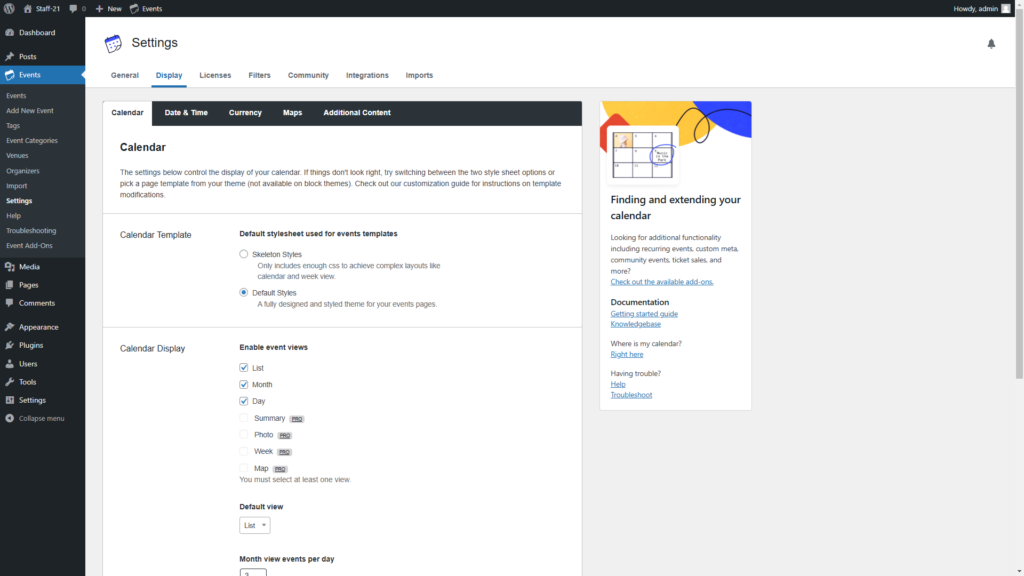This screenshot has height=576, width=1024.
Task: Click the notification bell icon
Action: [x=991, y=44]
